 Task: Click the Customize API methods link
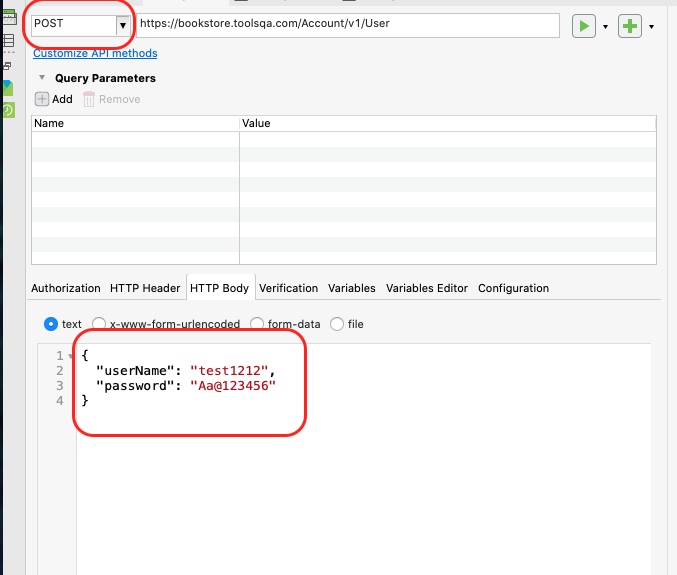tap(95, 53)
